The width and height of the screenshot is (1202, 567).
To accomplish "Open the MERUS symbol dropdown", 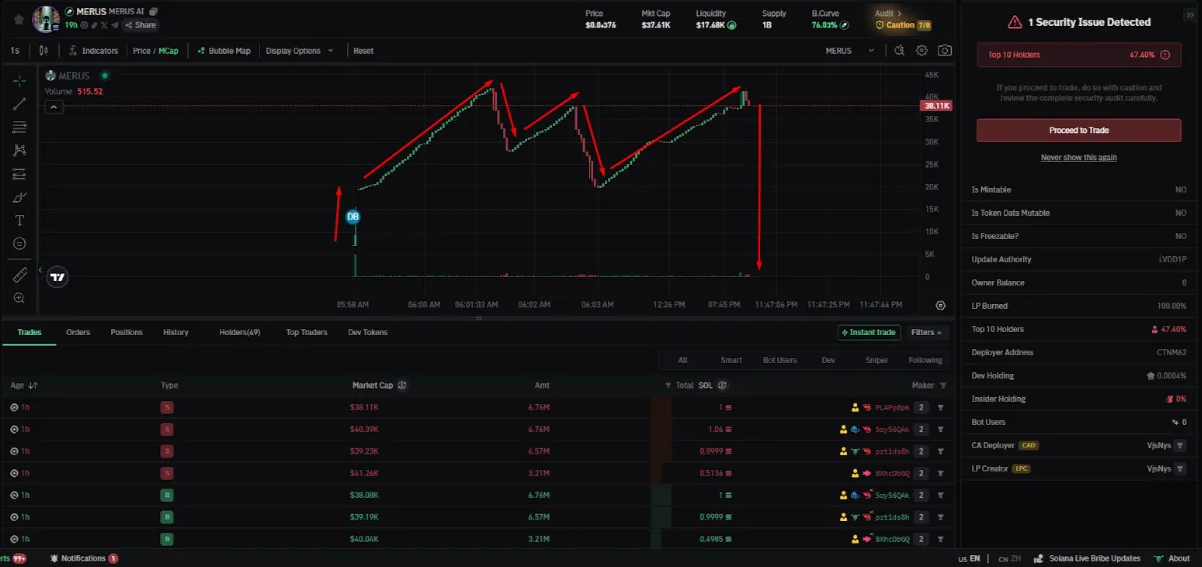I will pos(850,51).
